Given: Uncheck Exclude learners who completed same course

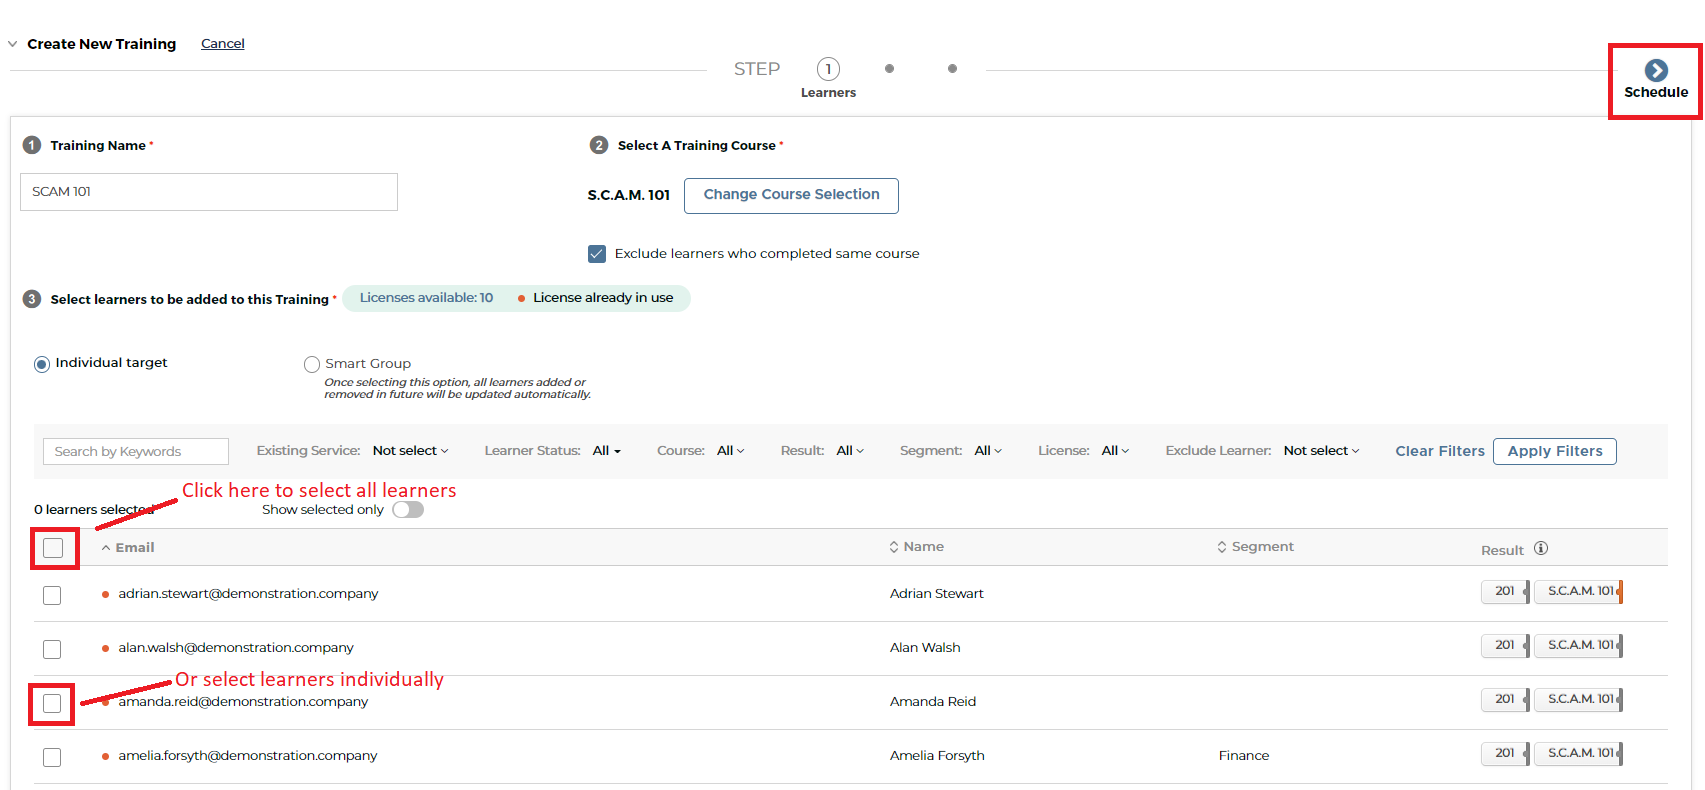Looking at the screenshot, I should (597, 254).
